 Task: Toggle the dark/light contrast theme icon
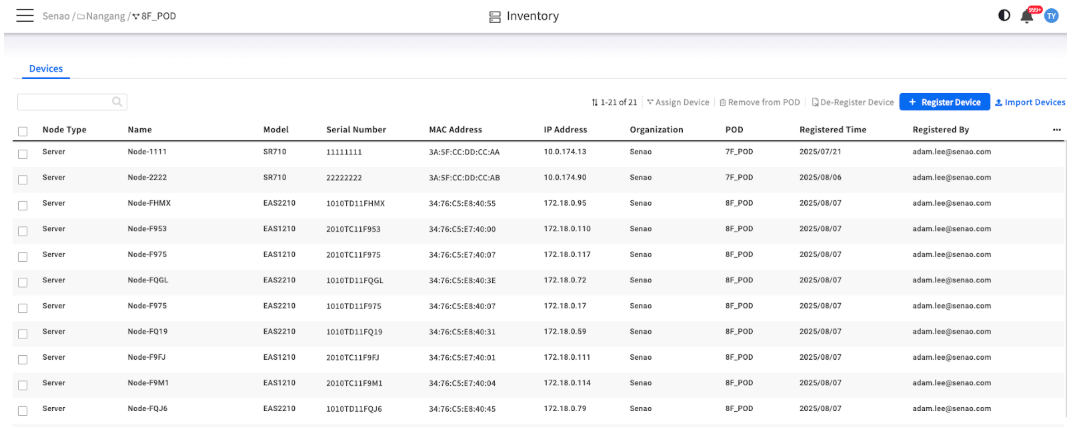1004,16
